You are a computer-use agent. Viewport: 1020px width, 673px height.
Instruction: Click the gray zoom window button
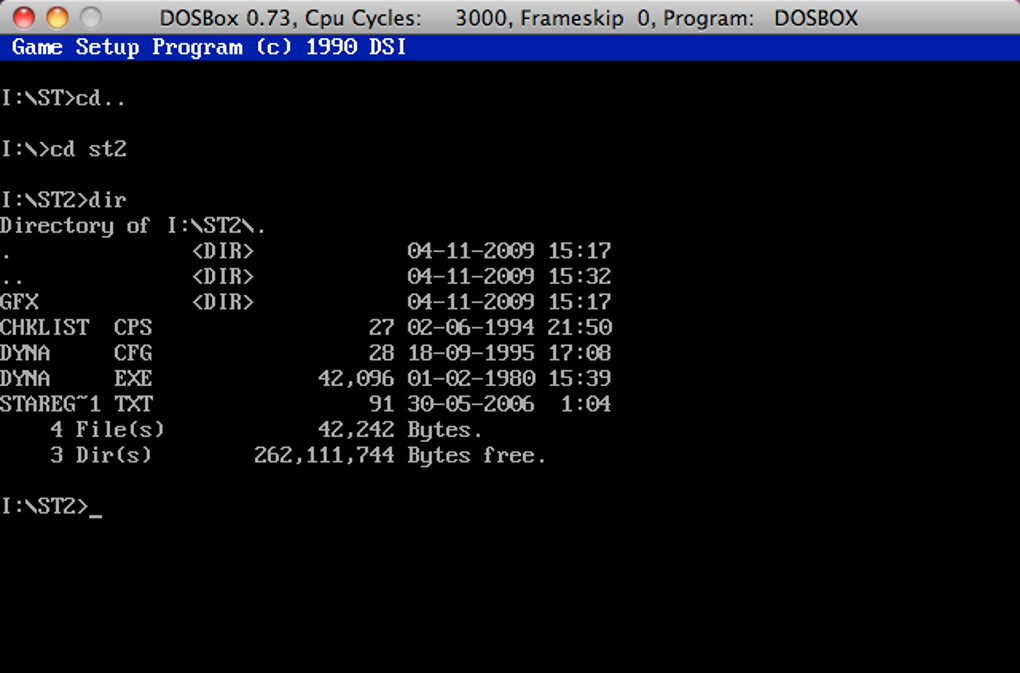91,18
